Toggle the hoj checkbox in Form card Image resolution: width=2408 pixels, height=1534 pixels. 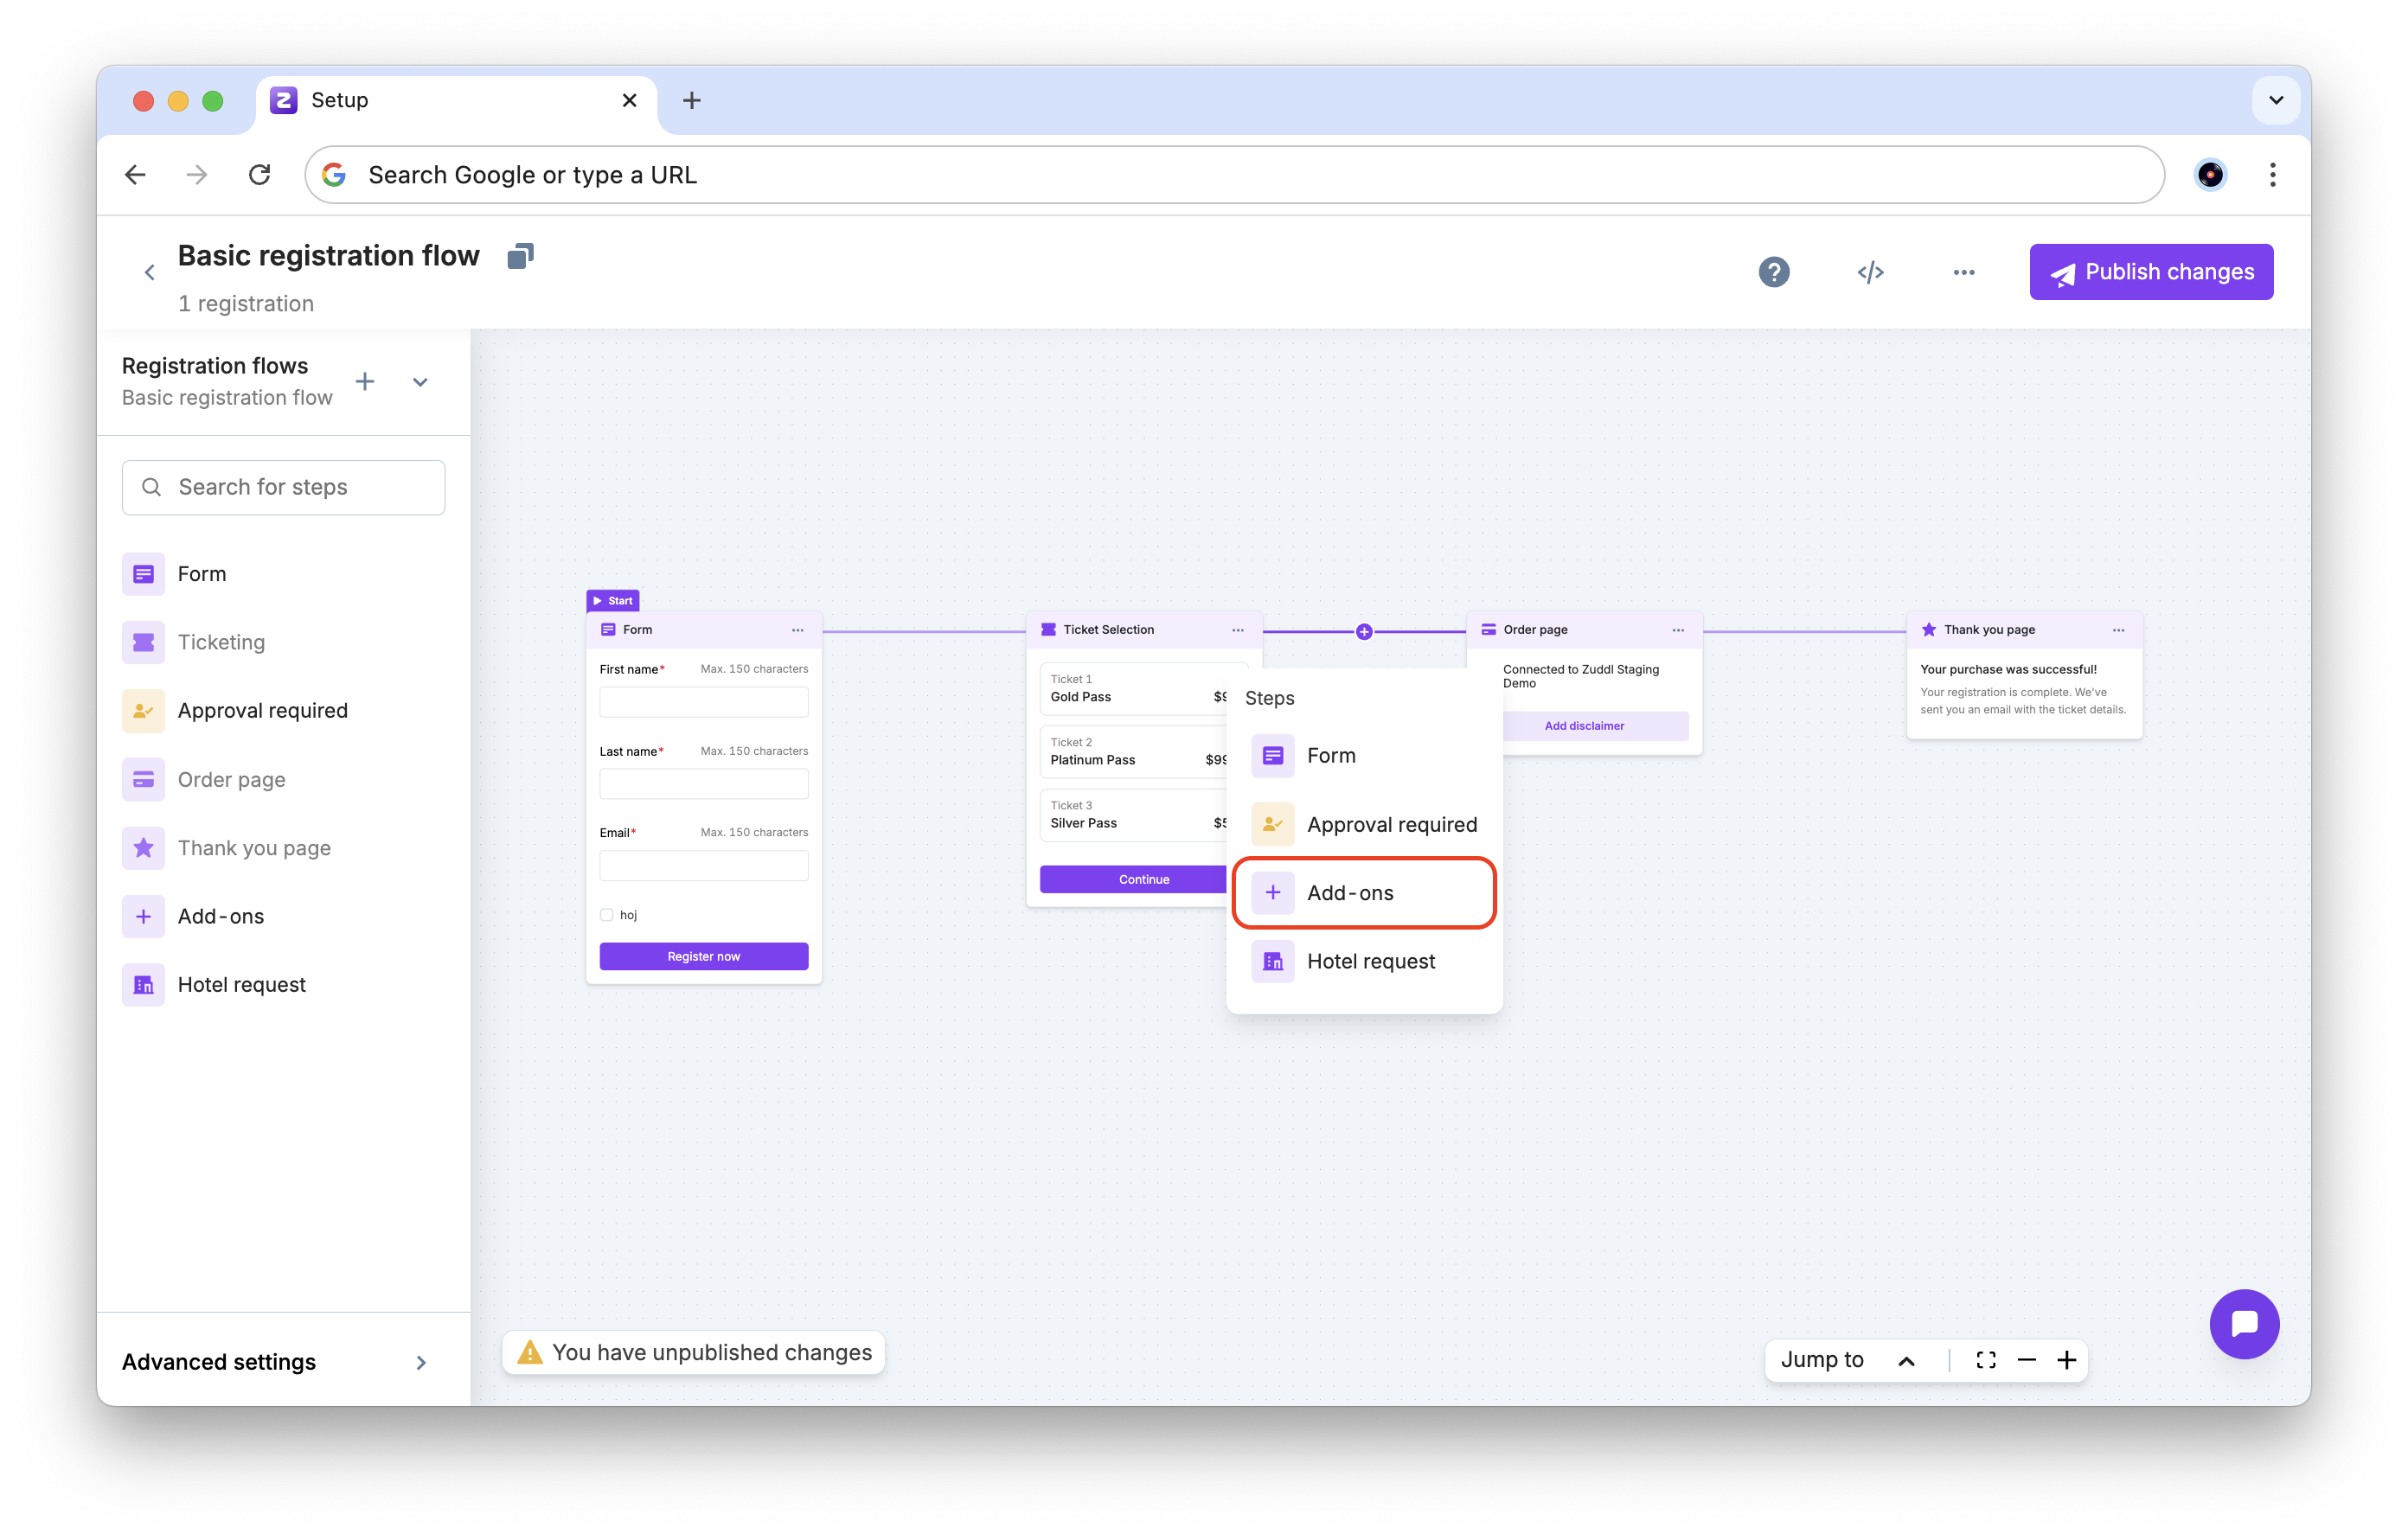[607, 915]
